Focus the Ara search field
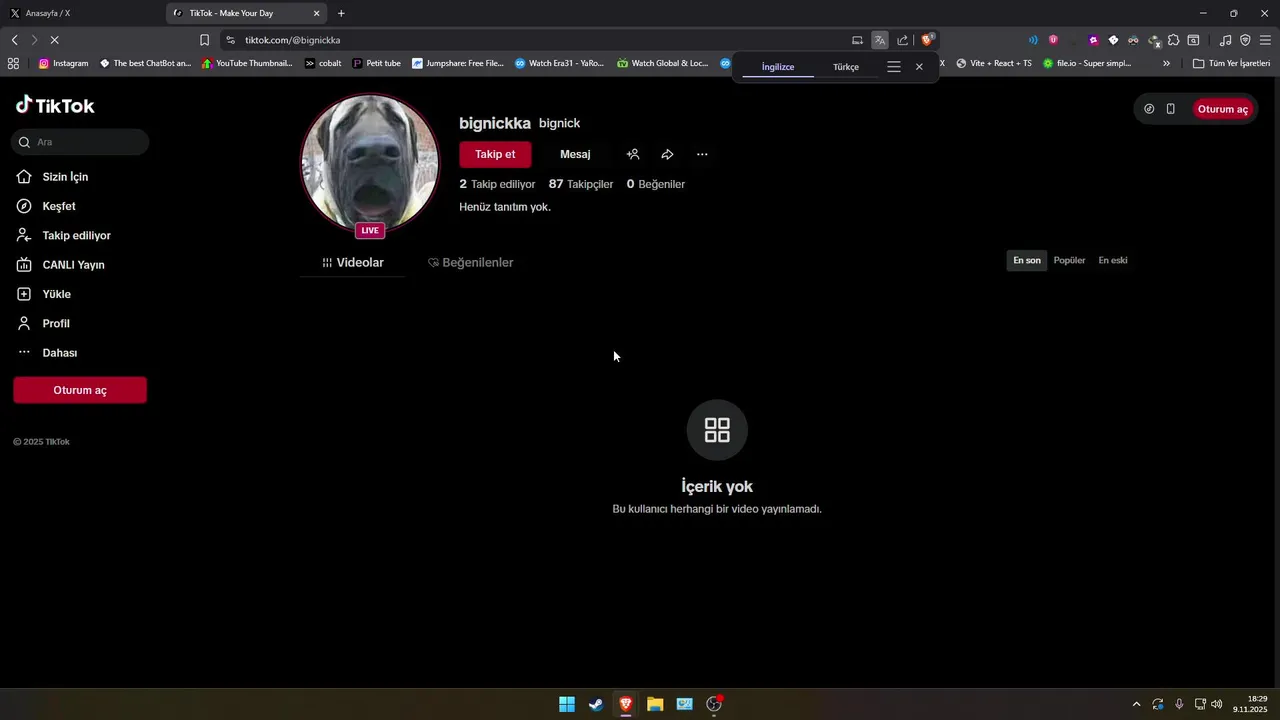Screen dimensions: 1280x720 pos(81,142)
